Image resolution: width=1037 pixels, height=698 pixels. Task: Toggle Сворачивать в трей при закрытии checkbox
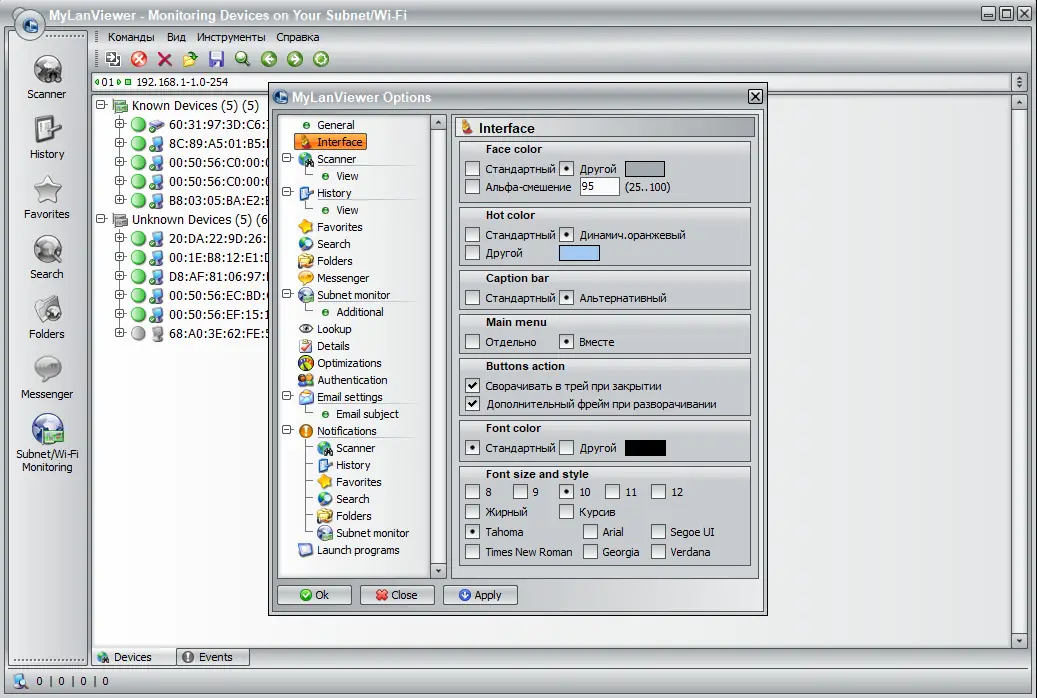tap(472, 386)
